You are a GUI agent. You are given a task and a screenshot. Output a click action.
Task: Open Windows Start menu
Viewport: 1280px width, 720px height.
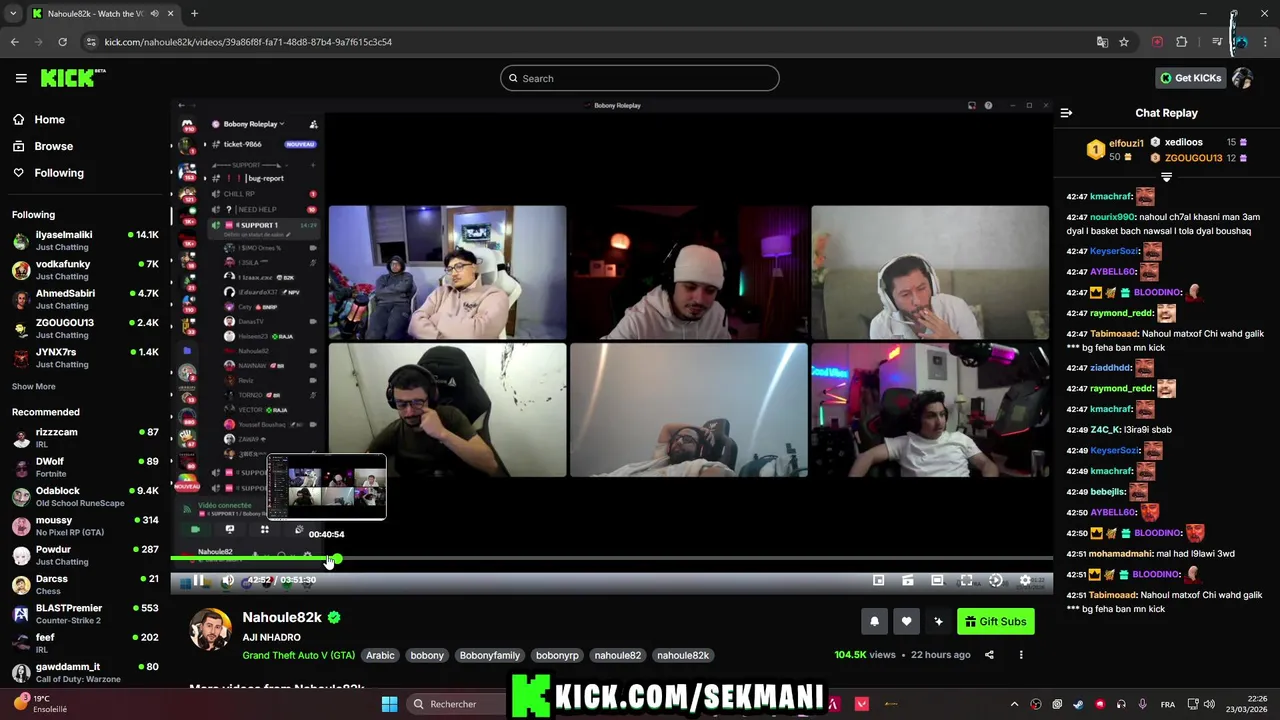[x=389, y=704]
